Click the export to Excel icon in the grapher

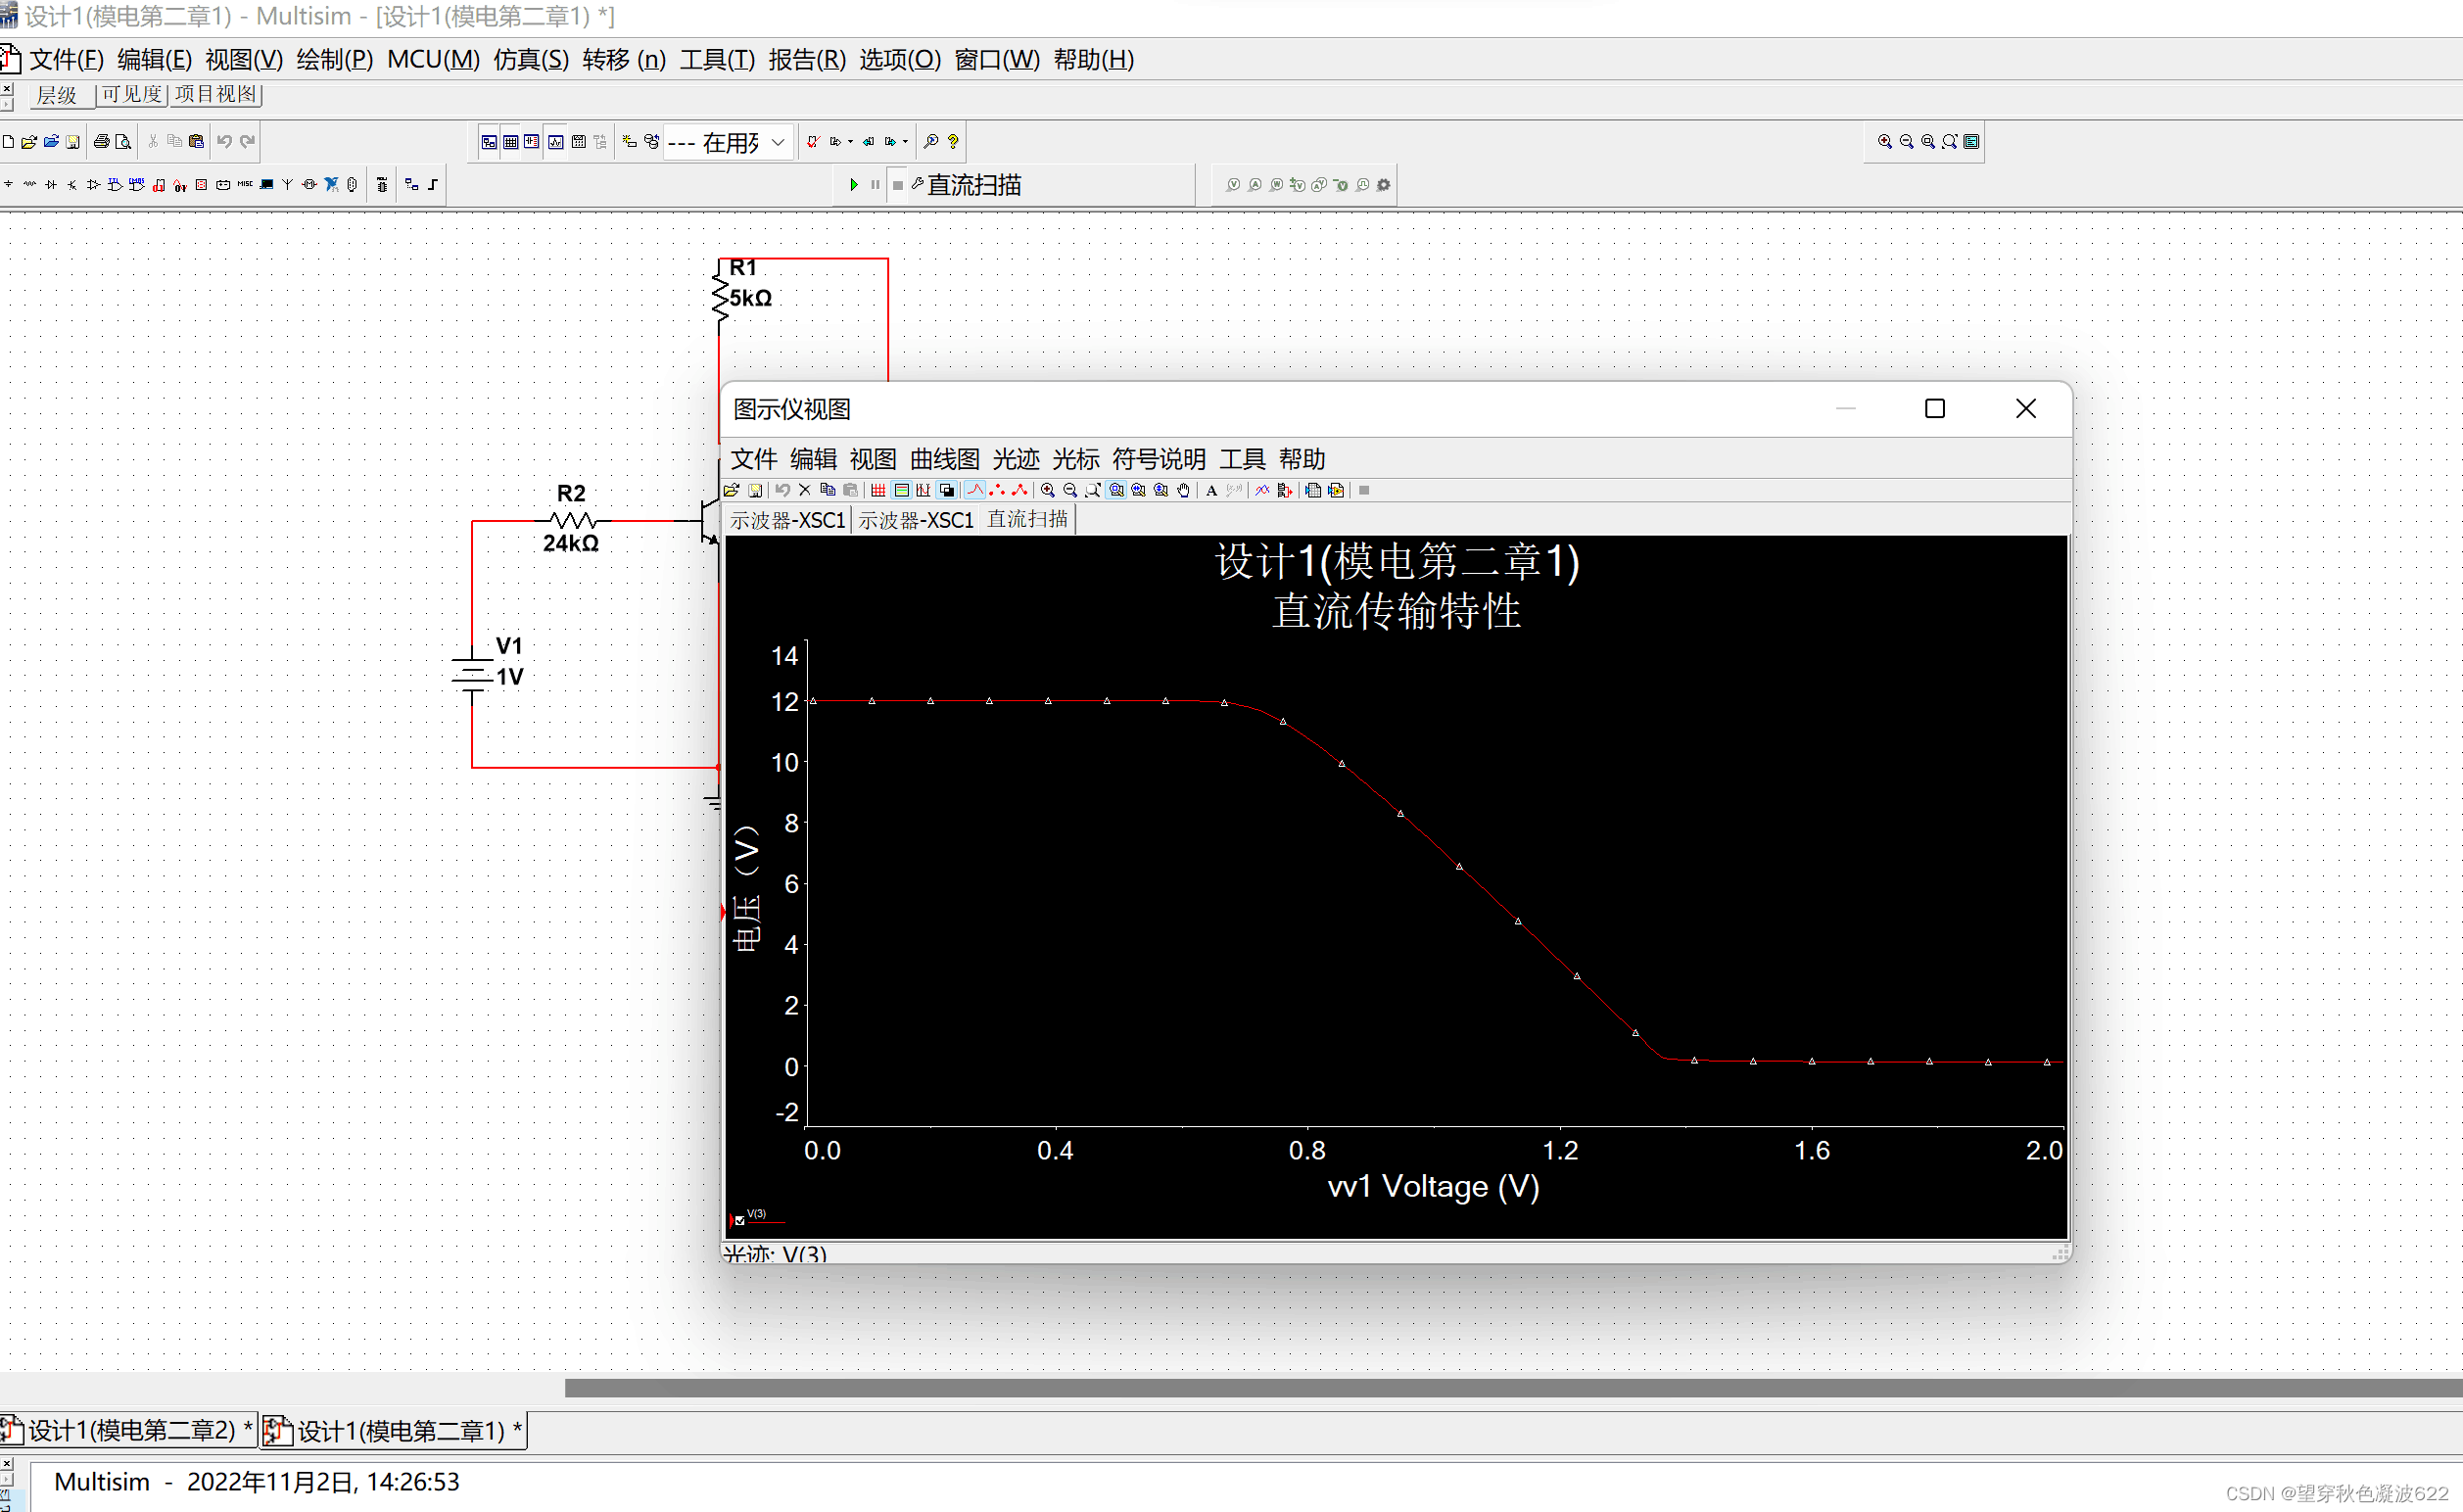click(x=1313, y=490)
